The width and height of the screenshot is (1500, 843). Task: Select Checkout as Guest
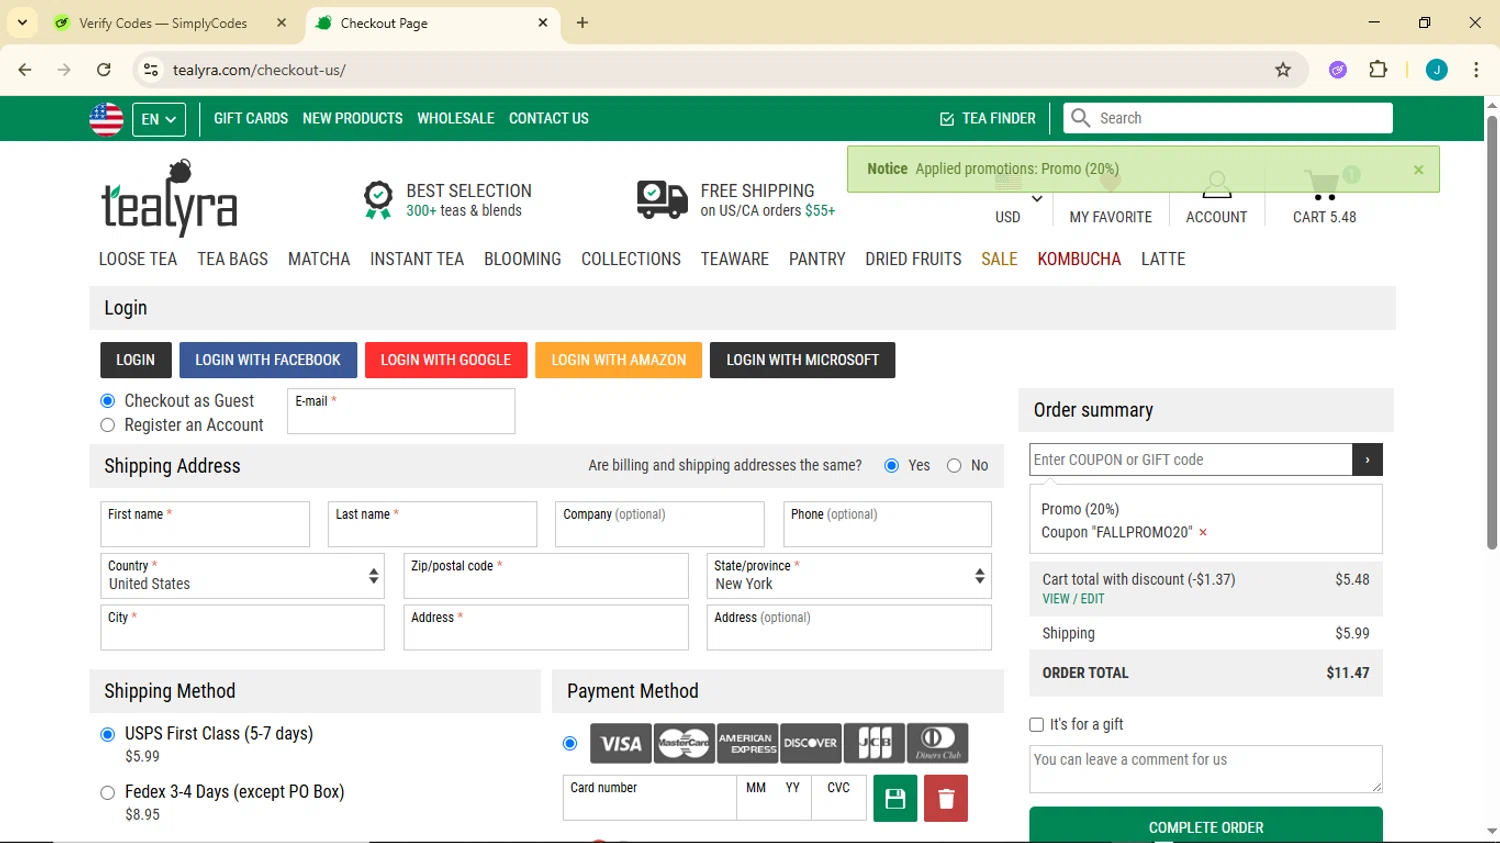pos(108,401)
